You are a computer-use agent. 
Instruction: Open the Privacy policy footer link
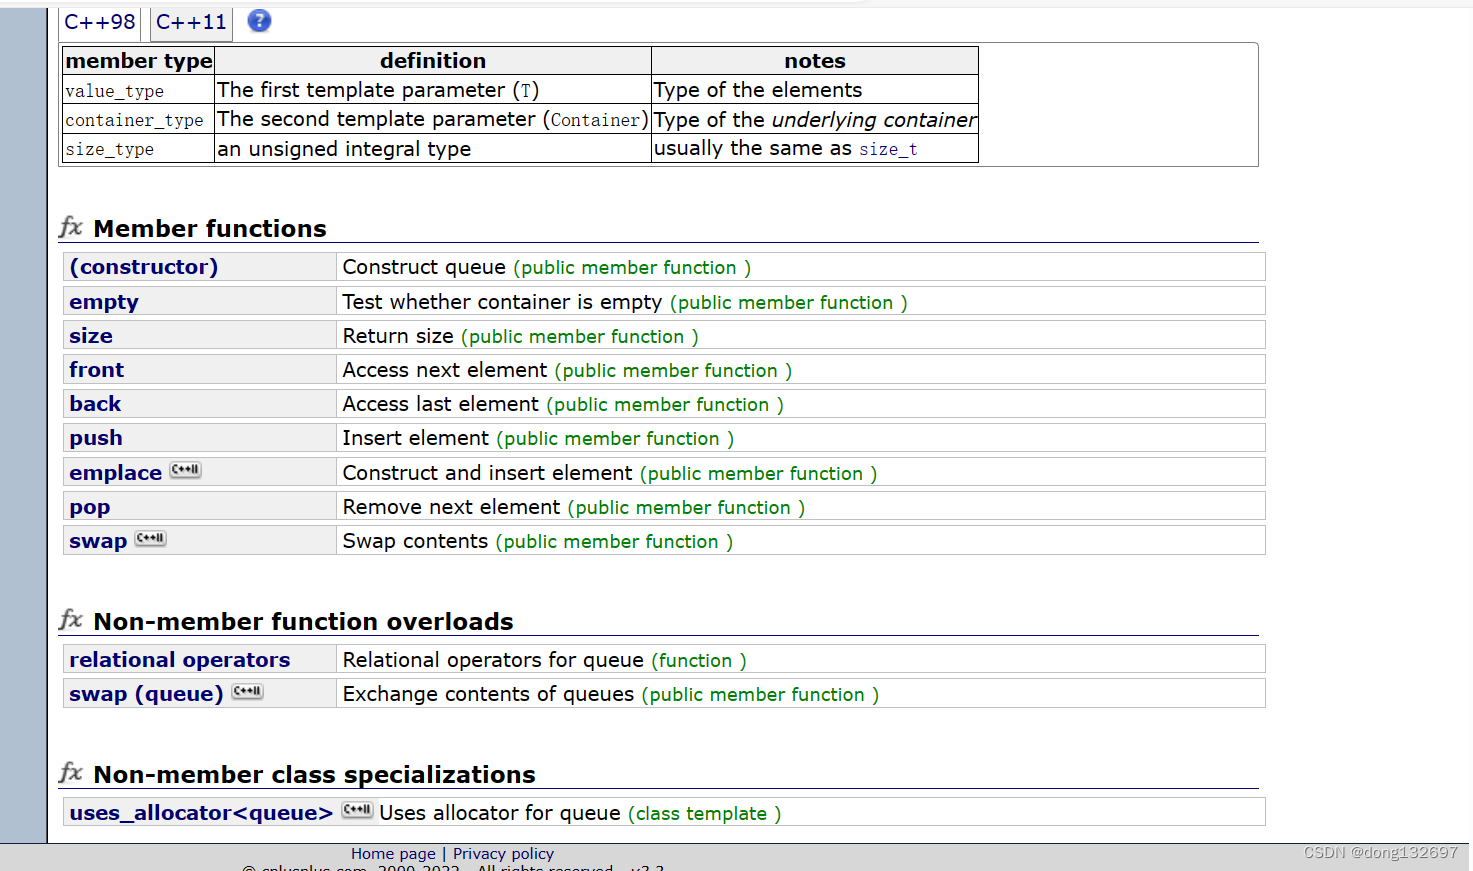[503, 854]
